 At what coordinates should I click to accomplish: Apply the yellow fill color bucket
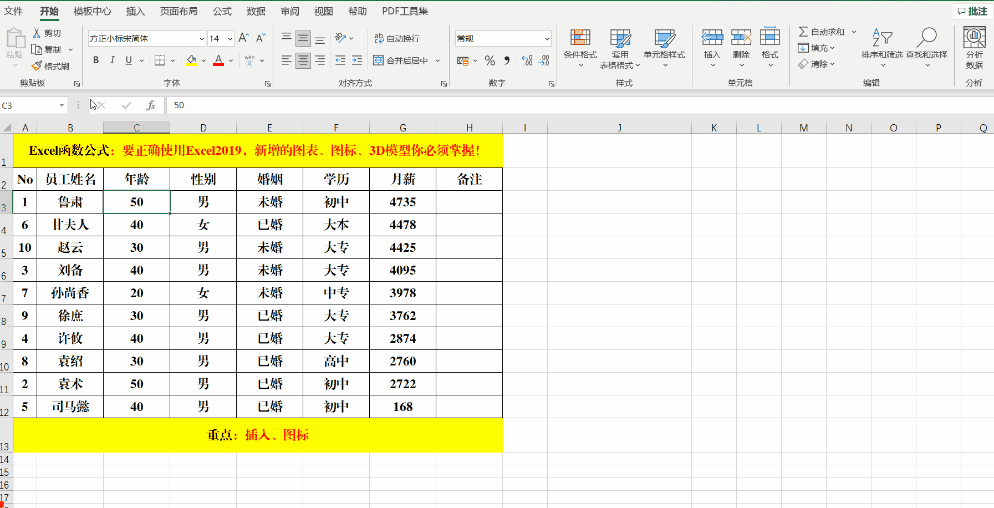tap(191, 60)
